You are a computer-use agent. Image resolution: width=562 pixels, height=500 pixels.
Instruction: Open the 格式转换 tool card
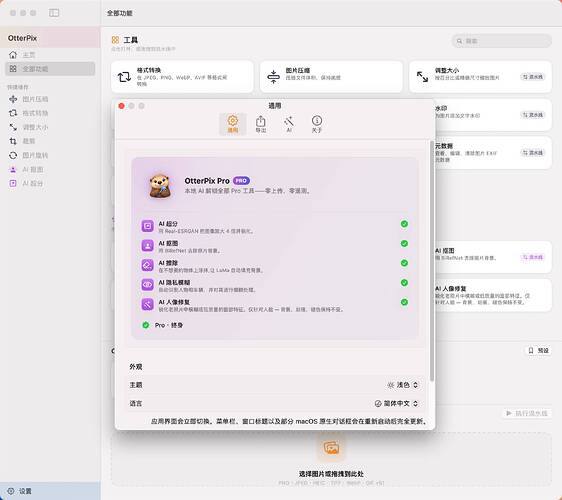coord(182,77)
